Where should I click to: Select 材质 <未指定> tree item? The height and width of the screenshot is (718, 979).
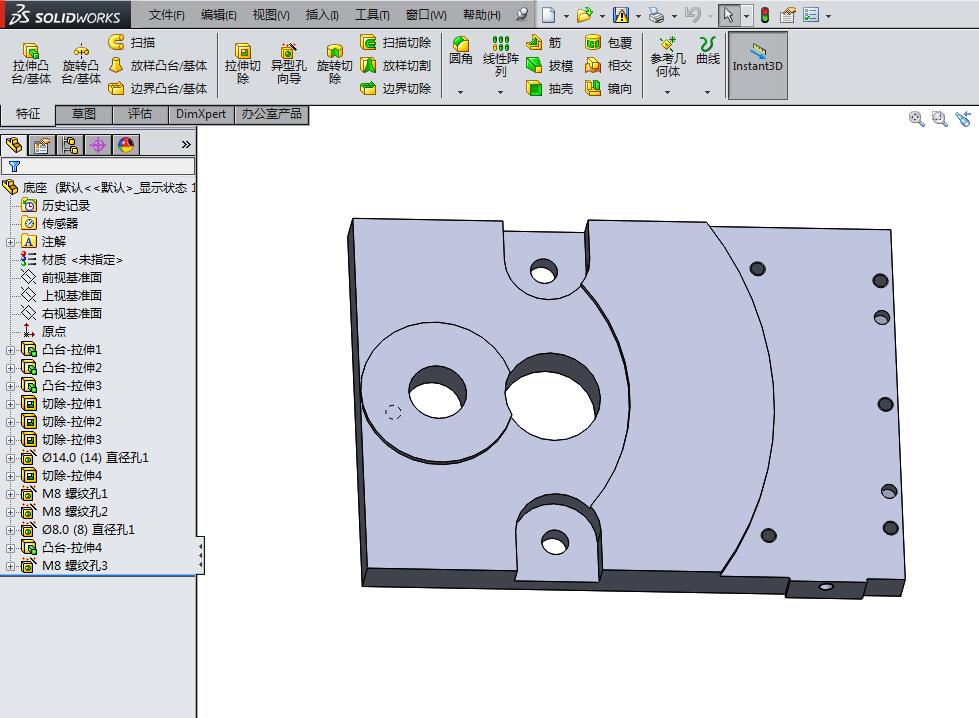point(71,260)
